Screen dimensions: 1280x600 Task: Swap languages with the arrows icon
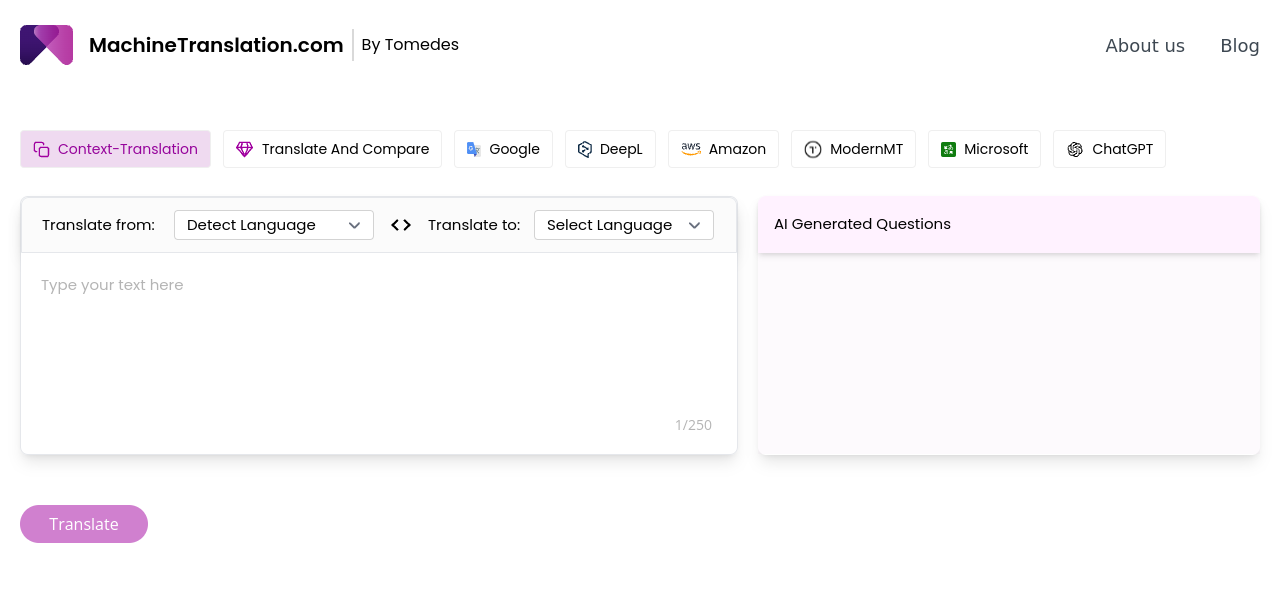pos(401,225)
